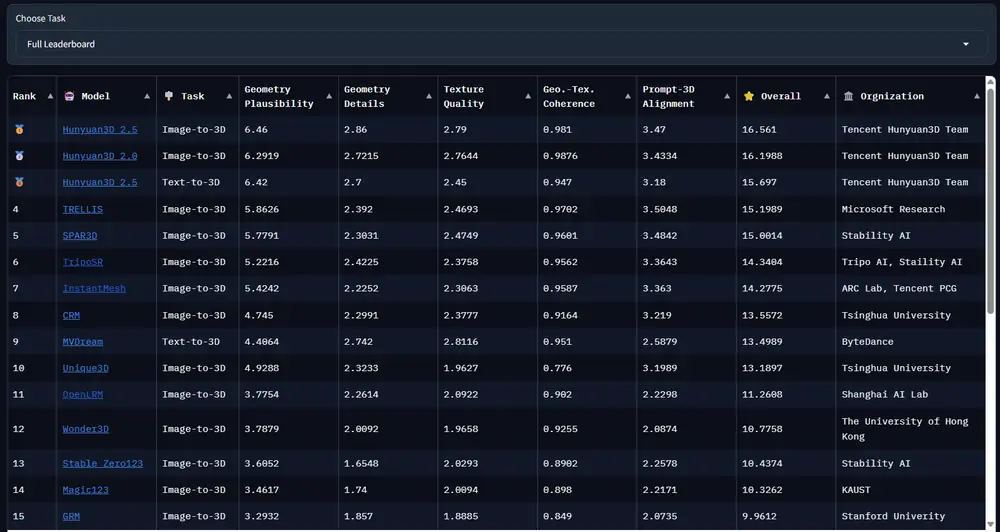Screen dimensions: 1000x532
Task: Open the TRELLIS model link
Action: pos(82,209)
